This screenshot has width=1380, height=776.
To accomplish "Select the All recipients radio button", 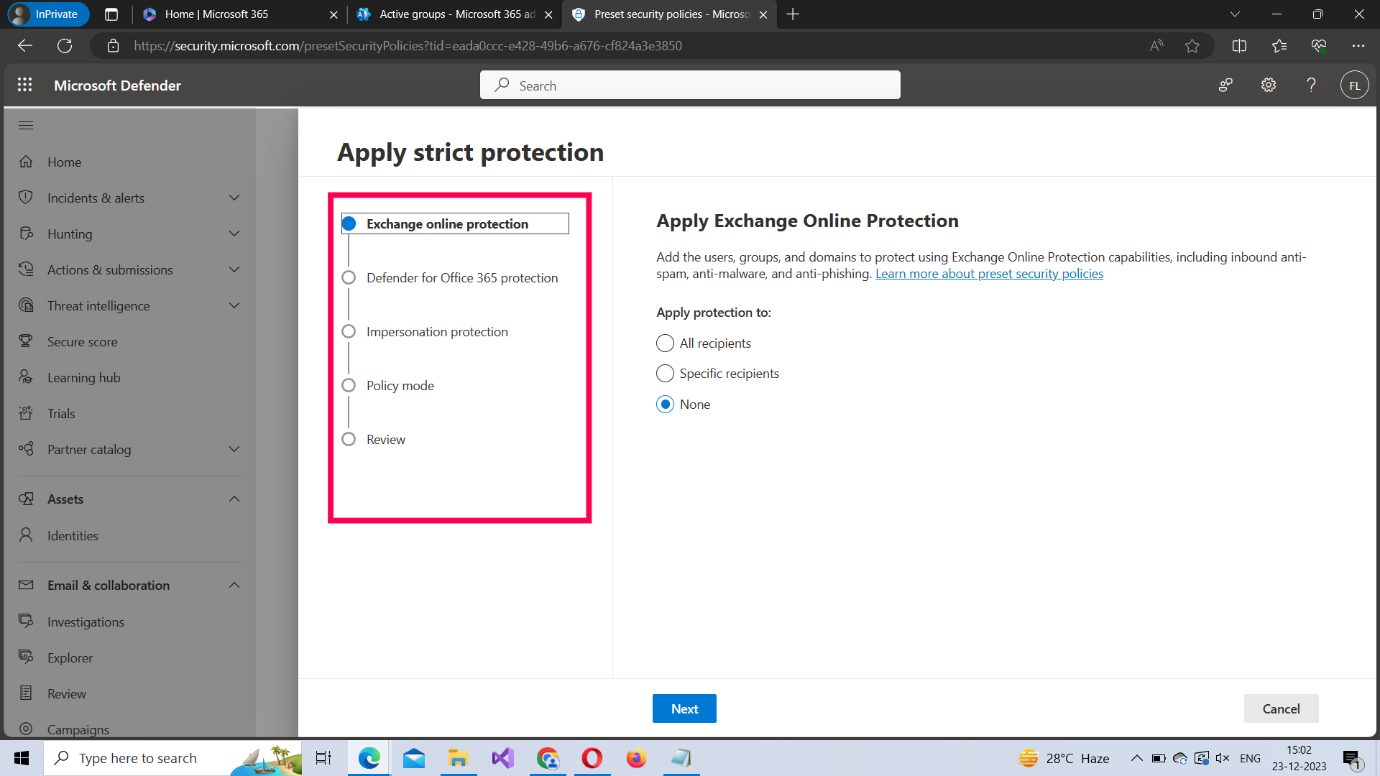I will pos(665,343).
